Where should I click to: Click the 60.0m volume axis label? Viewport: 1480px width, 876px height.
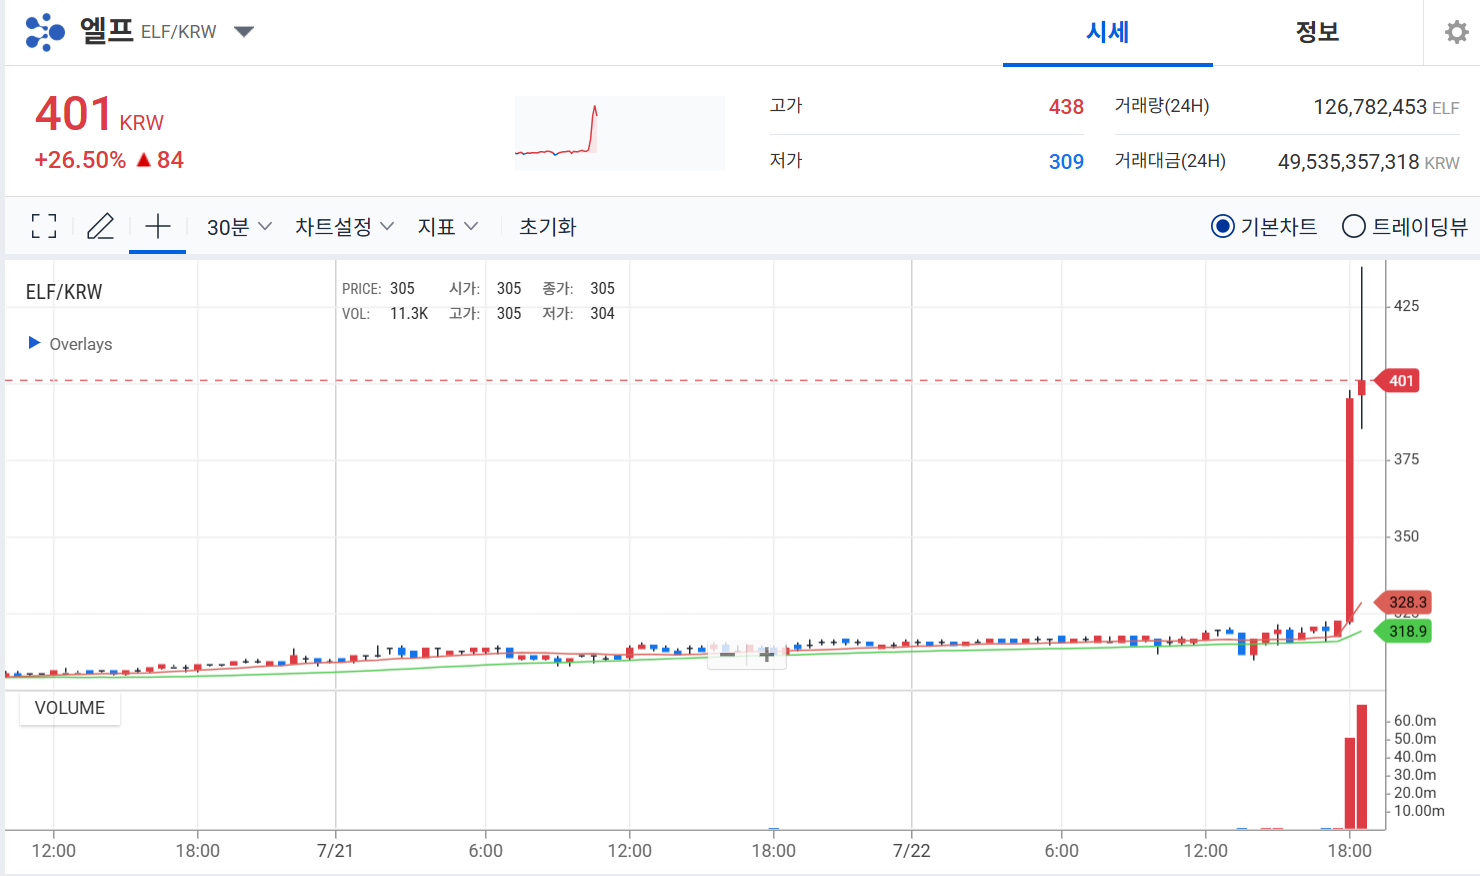[x=1415, y=721]
